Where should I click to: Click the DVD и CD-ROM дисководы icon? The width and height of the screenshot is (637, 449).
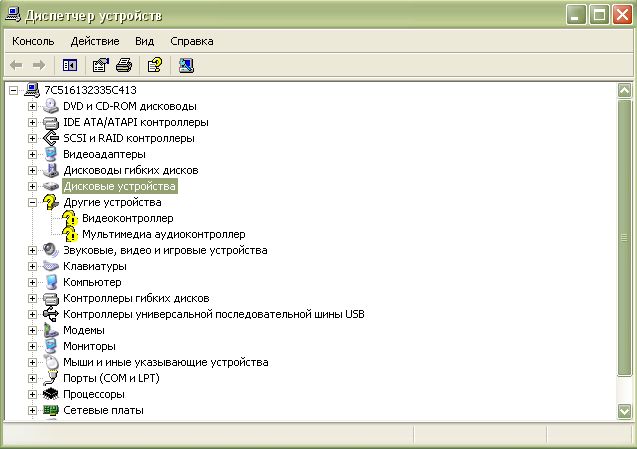click(51, 106)
